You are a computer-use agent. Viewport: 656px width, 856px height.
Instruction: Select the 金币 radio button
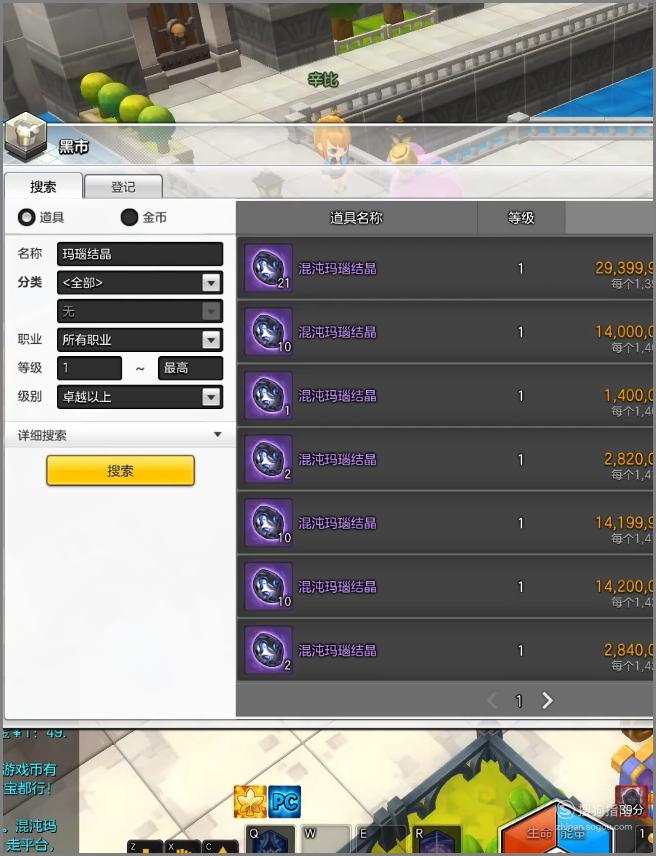click(x=129, y=217)
